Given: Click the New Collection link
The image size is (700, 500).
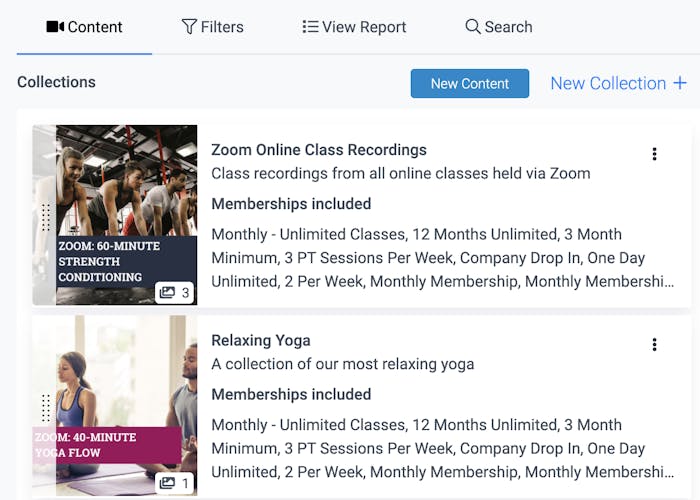Looking at the screenshot, I should (608, 83).
